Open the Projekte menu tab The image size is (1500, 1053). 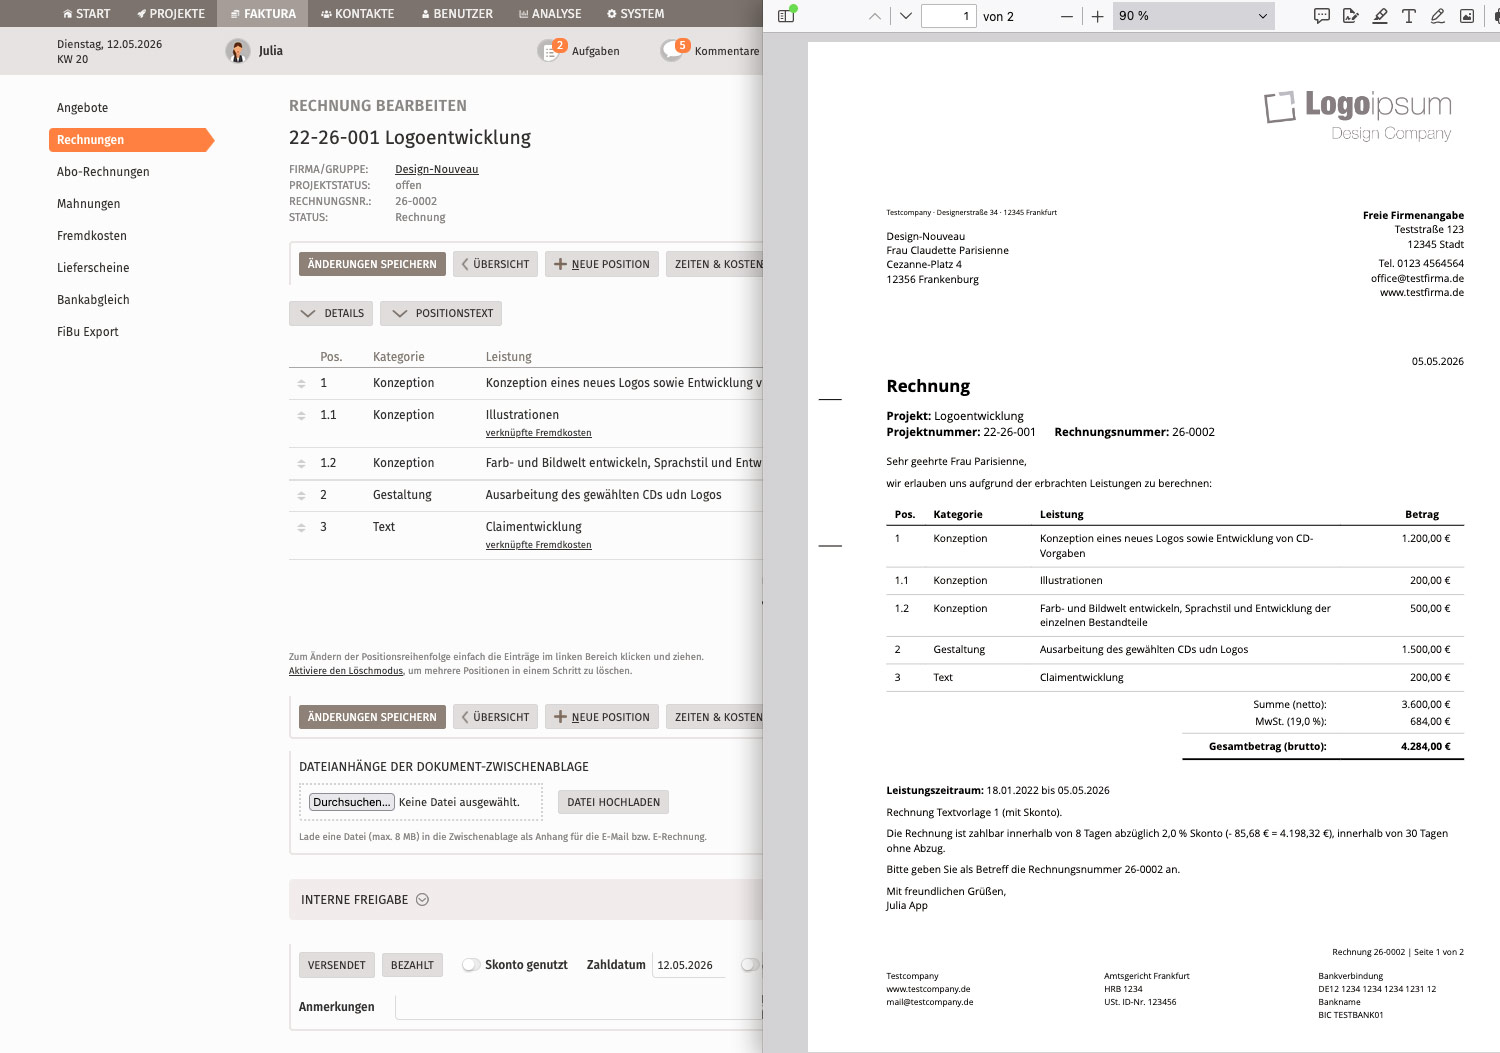[x=171, y=14]
